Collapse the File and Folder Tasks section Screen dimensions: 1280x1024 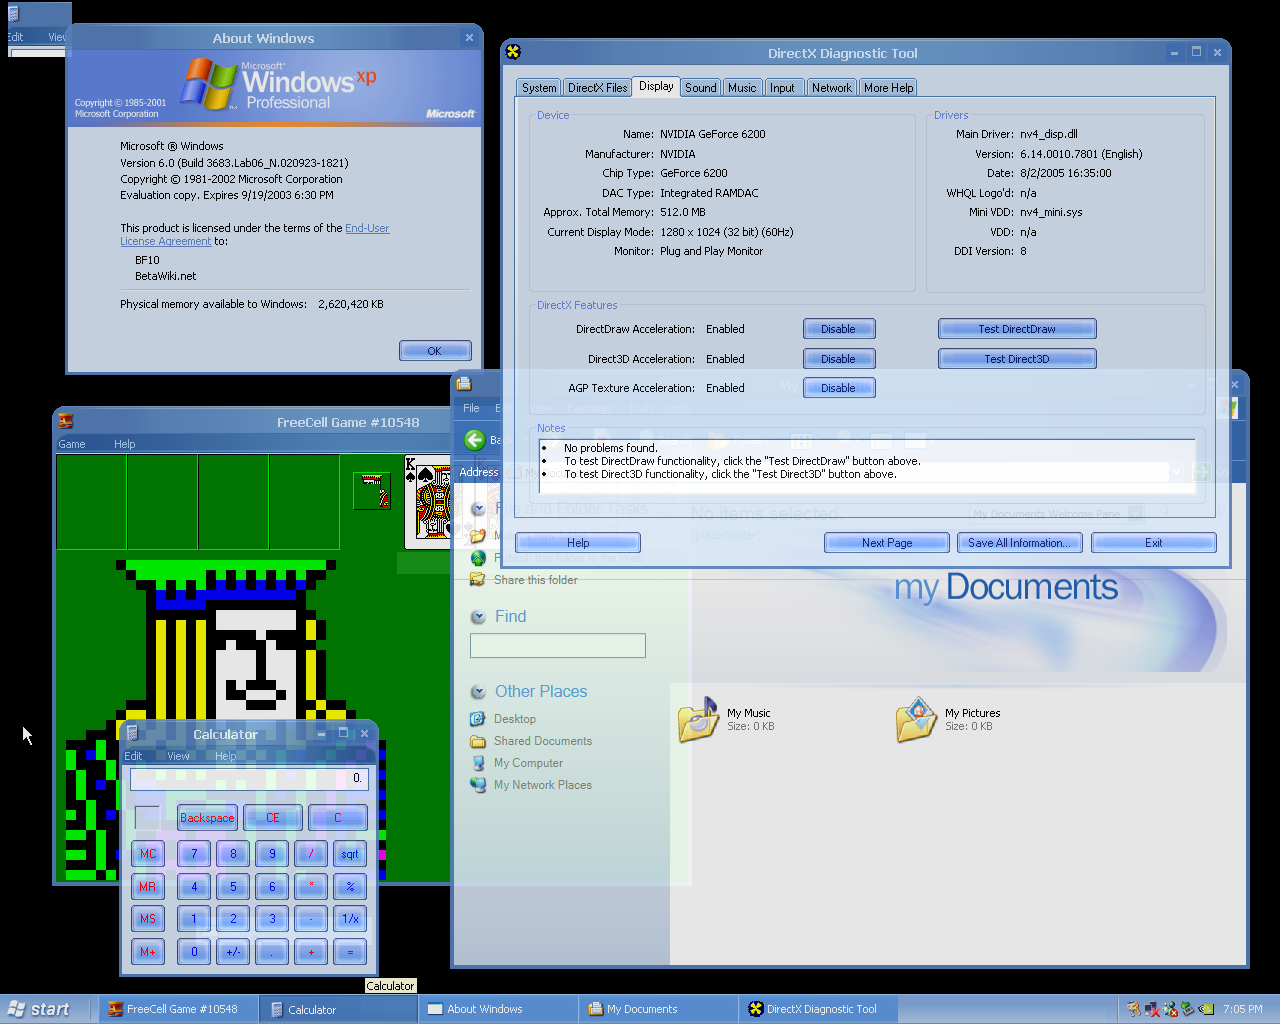(478, 508)
